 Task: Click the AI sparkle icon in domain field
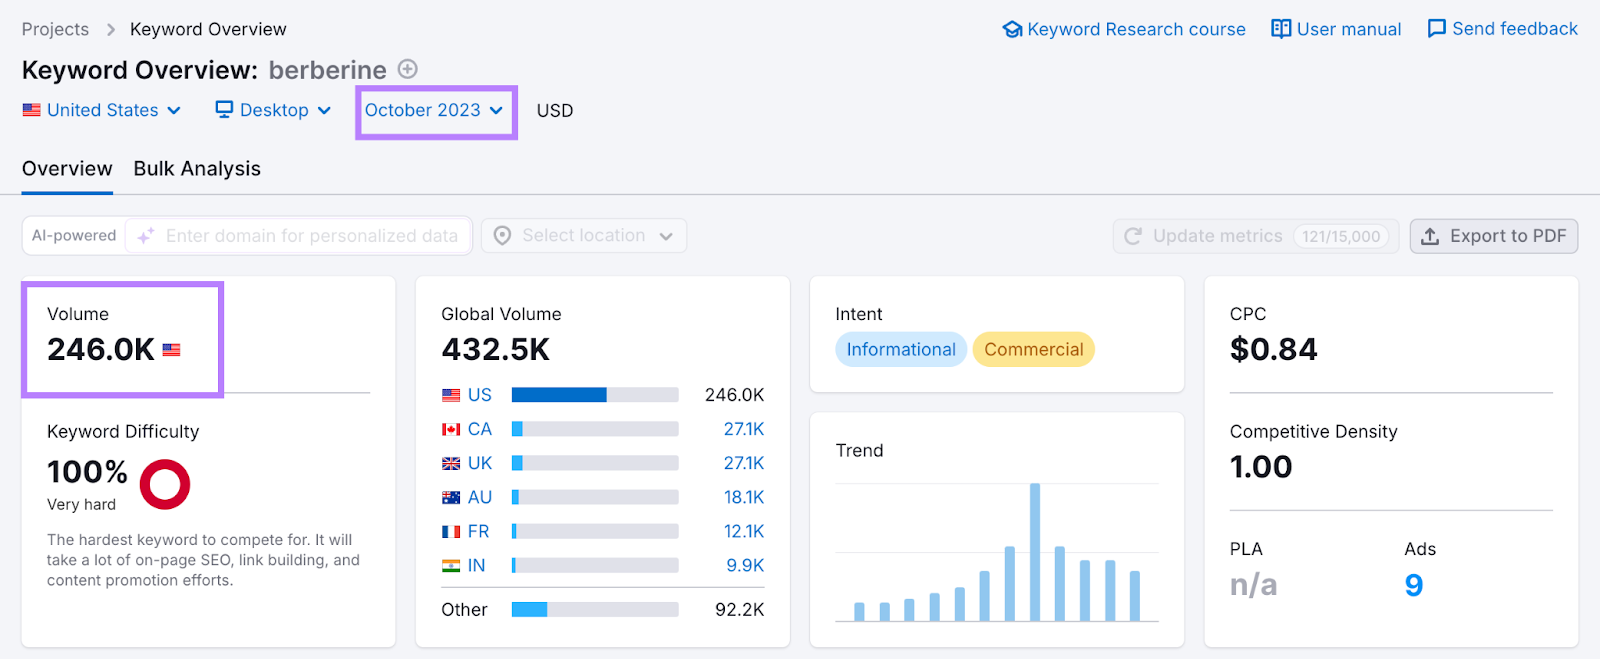(146, 236)
